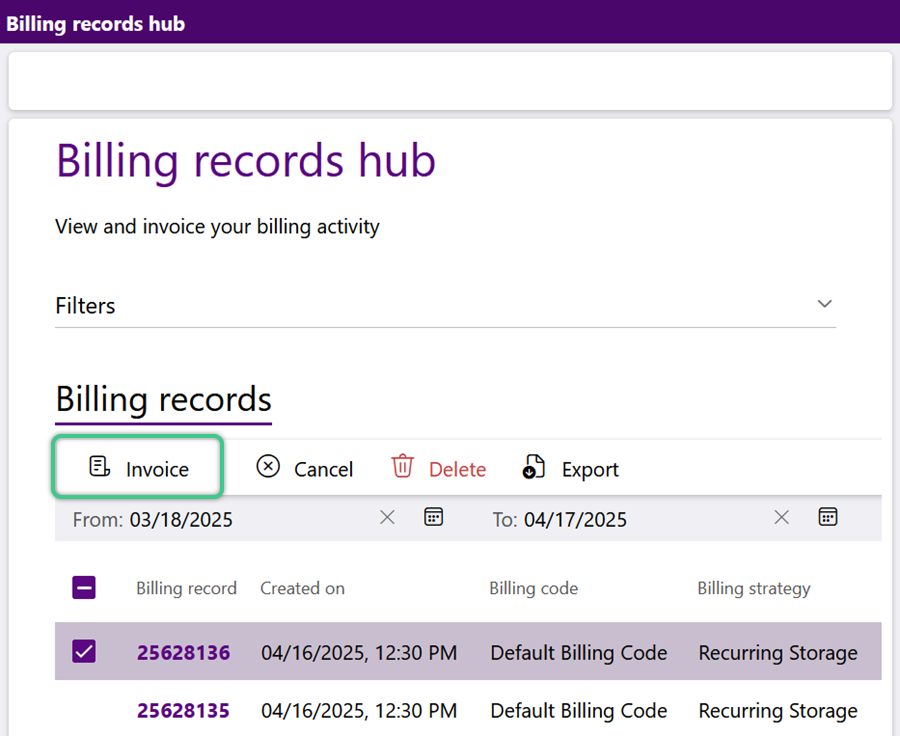
Task: Uncheck billing record 25628136 checkbox
Action: 84,652
